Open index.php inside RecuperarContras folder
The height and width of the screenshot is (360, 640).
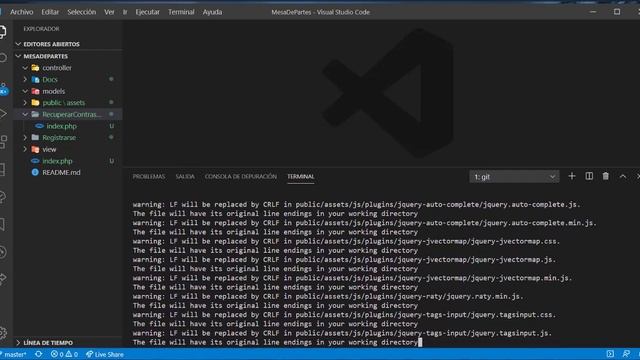(62, 126)
